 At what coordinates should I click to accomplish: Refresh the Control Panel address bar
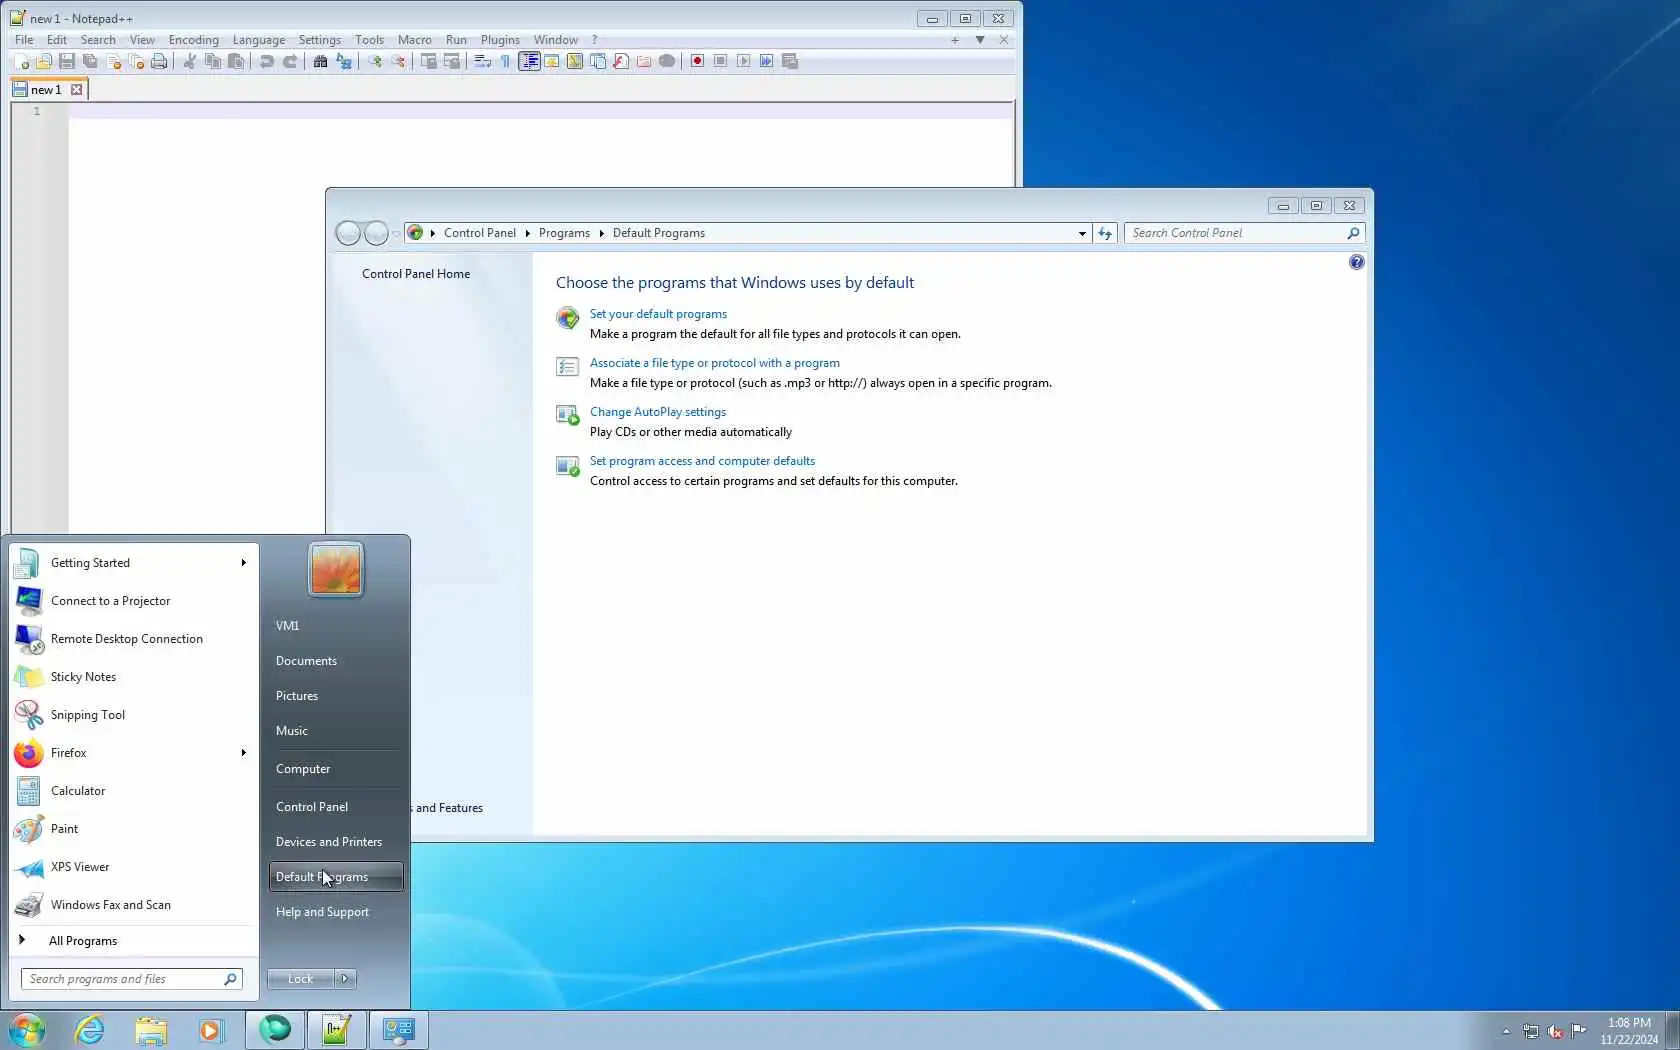(1105, 233)
